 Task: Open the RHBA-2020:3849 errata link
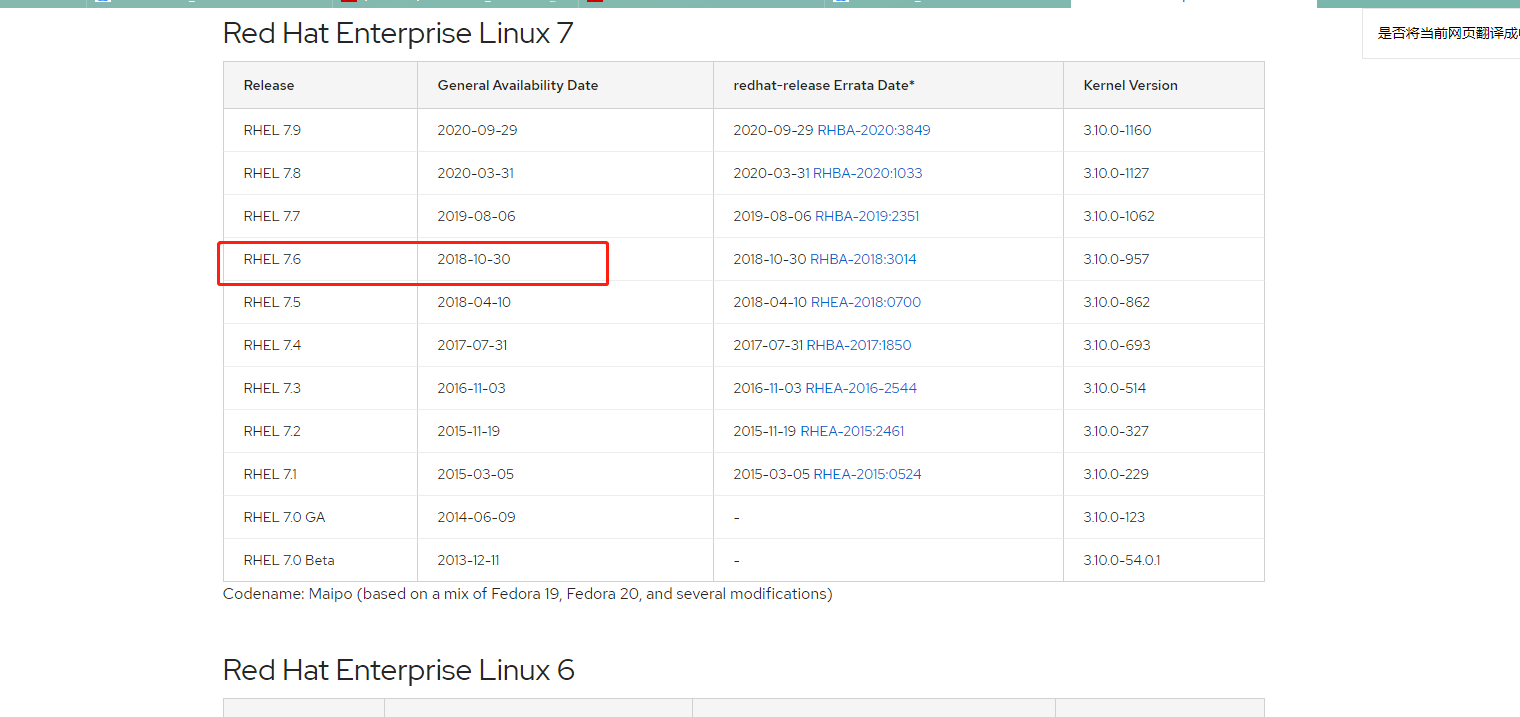click(874, 130)
